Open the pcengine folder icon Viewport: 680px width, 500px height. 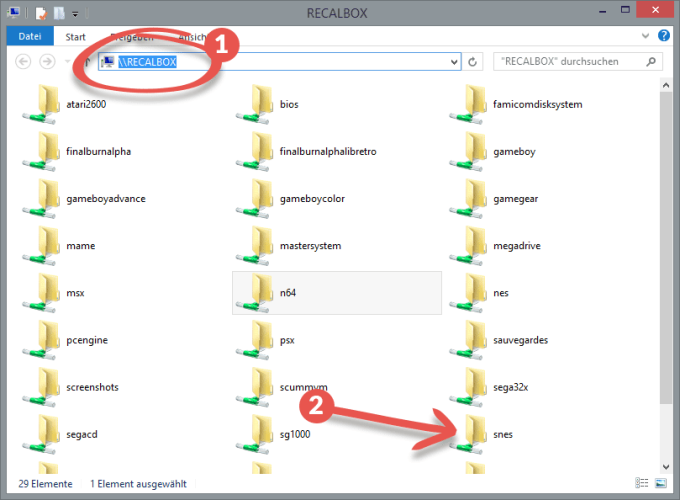[x=42, y=340]
